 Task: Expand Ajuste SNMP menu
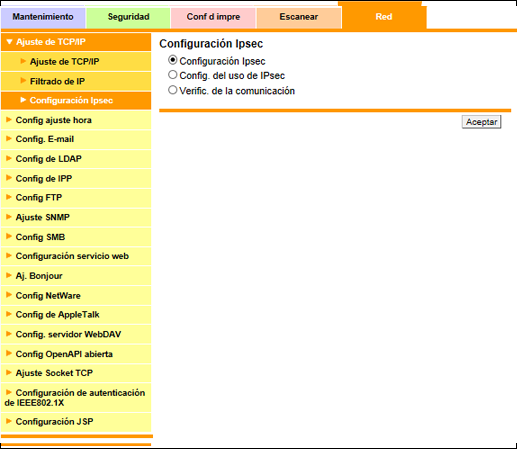(x=76, y=217)
